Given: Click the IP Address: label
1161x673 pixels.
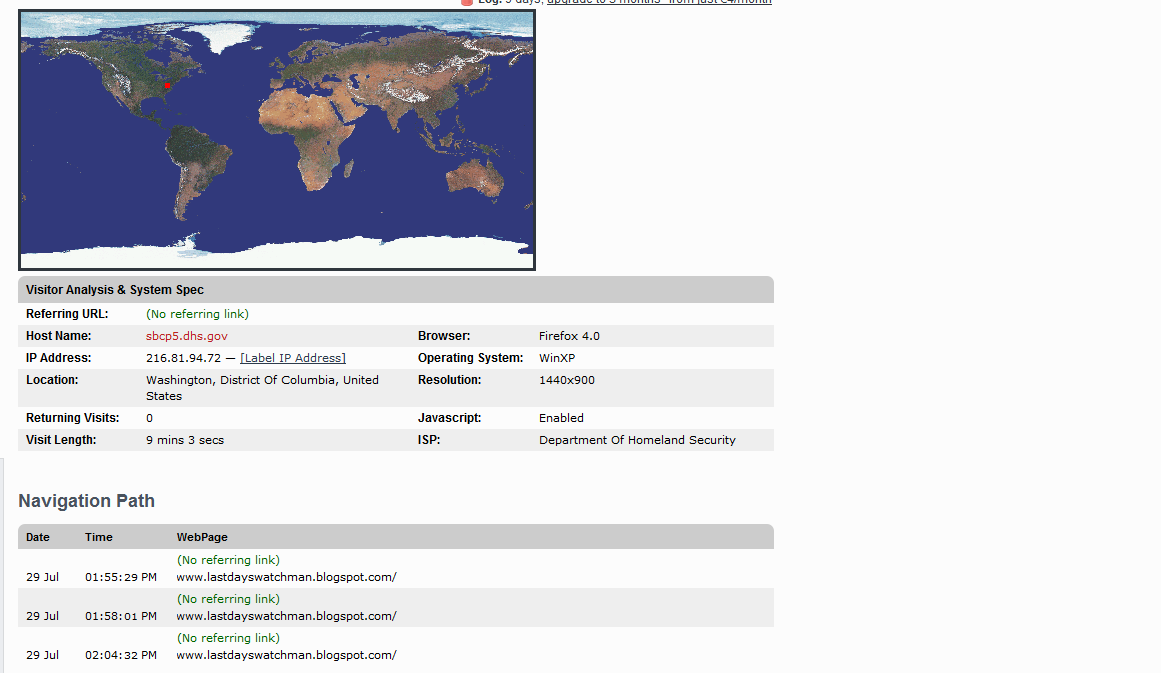Looking at the screenshot, I should pos(58,358).
